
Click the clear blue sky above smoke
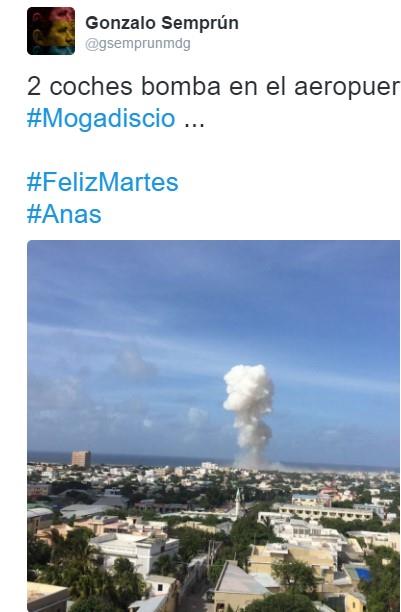[x=234, y=297]
